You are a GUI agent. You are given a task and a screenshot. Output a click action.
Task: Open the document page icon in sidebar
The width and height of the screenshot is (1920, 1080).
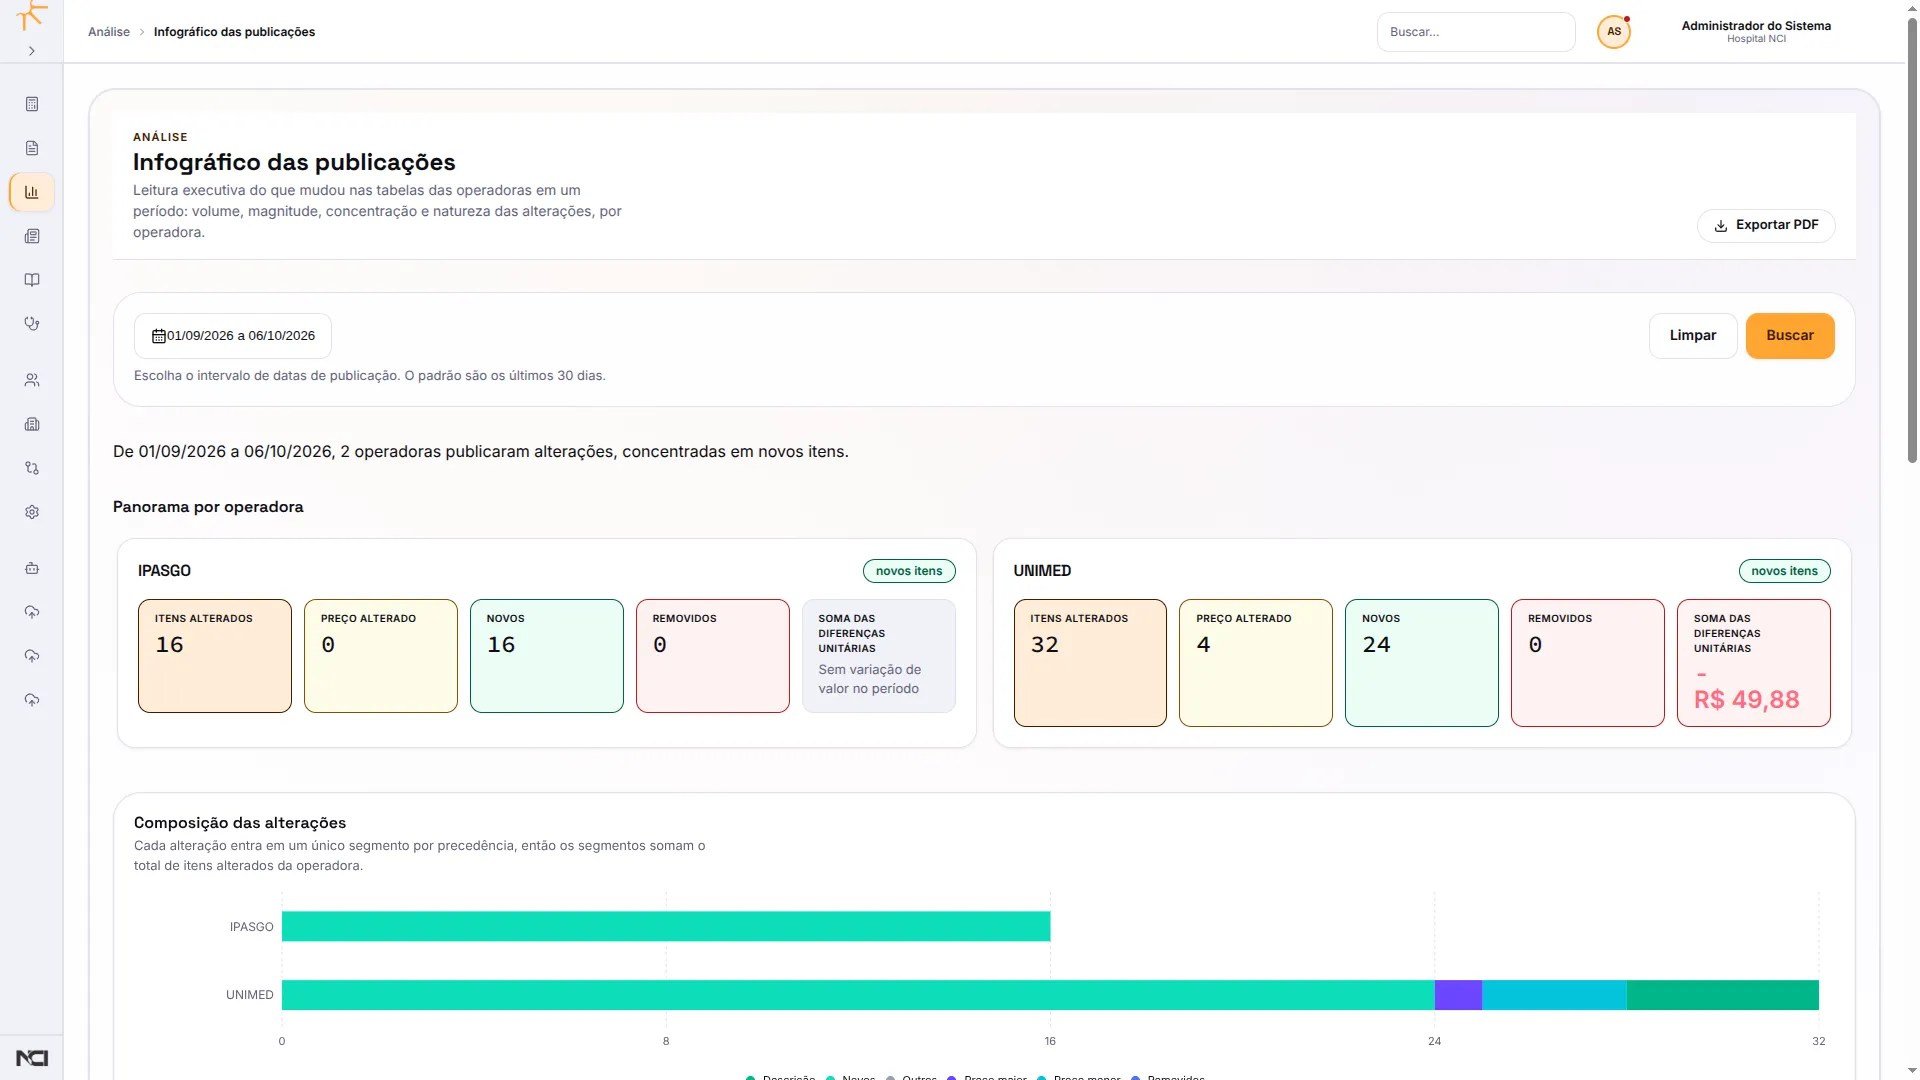pyautogui.click(x=32, y=148)
